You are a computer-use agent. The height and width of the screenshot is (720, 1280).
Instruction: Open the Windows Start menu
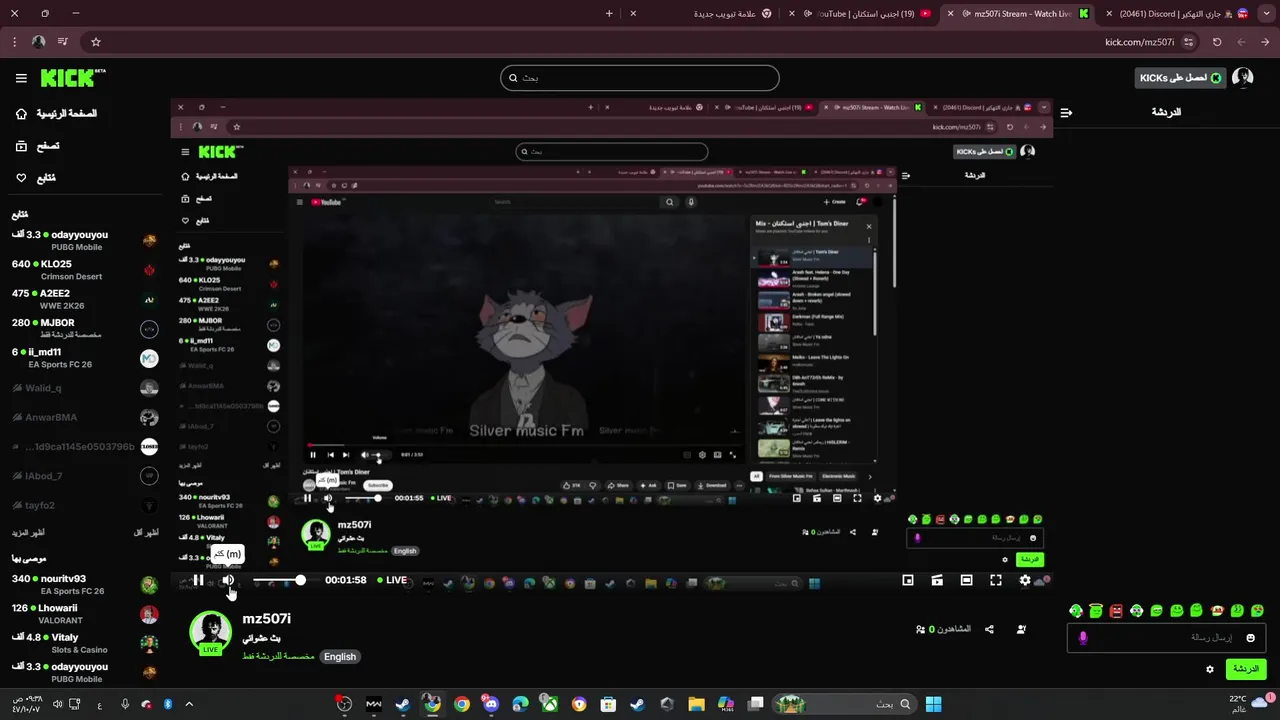tap(933, 704)
